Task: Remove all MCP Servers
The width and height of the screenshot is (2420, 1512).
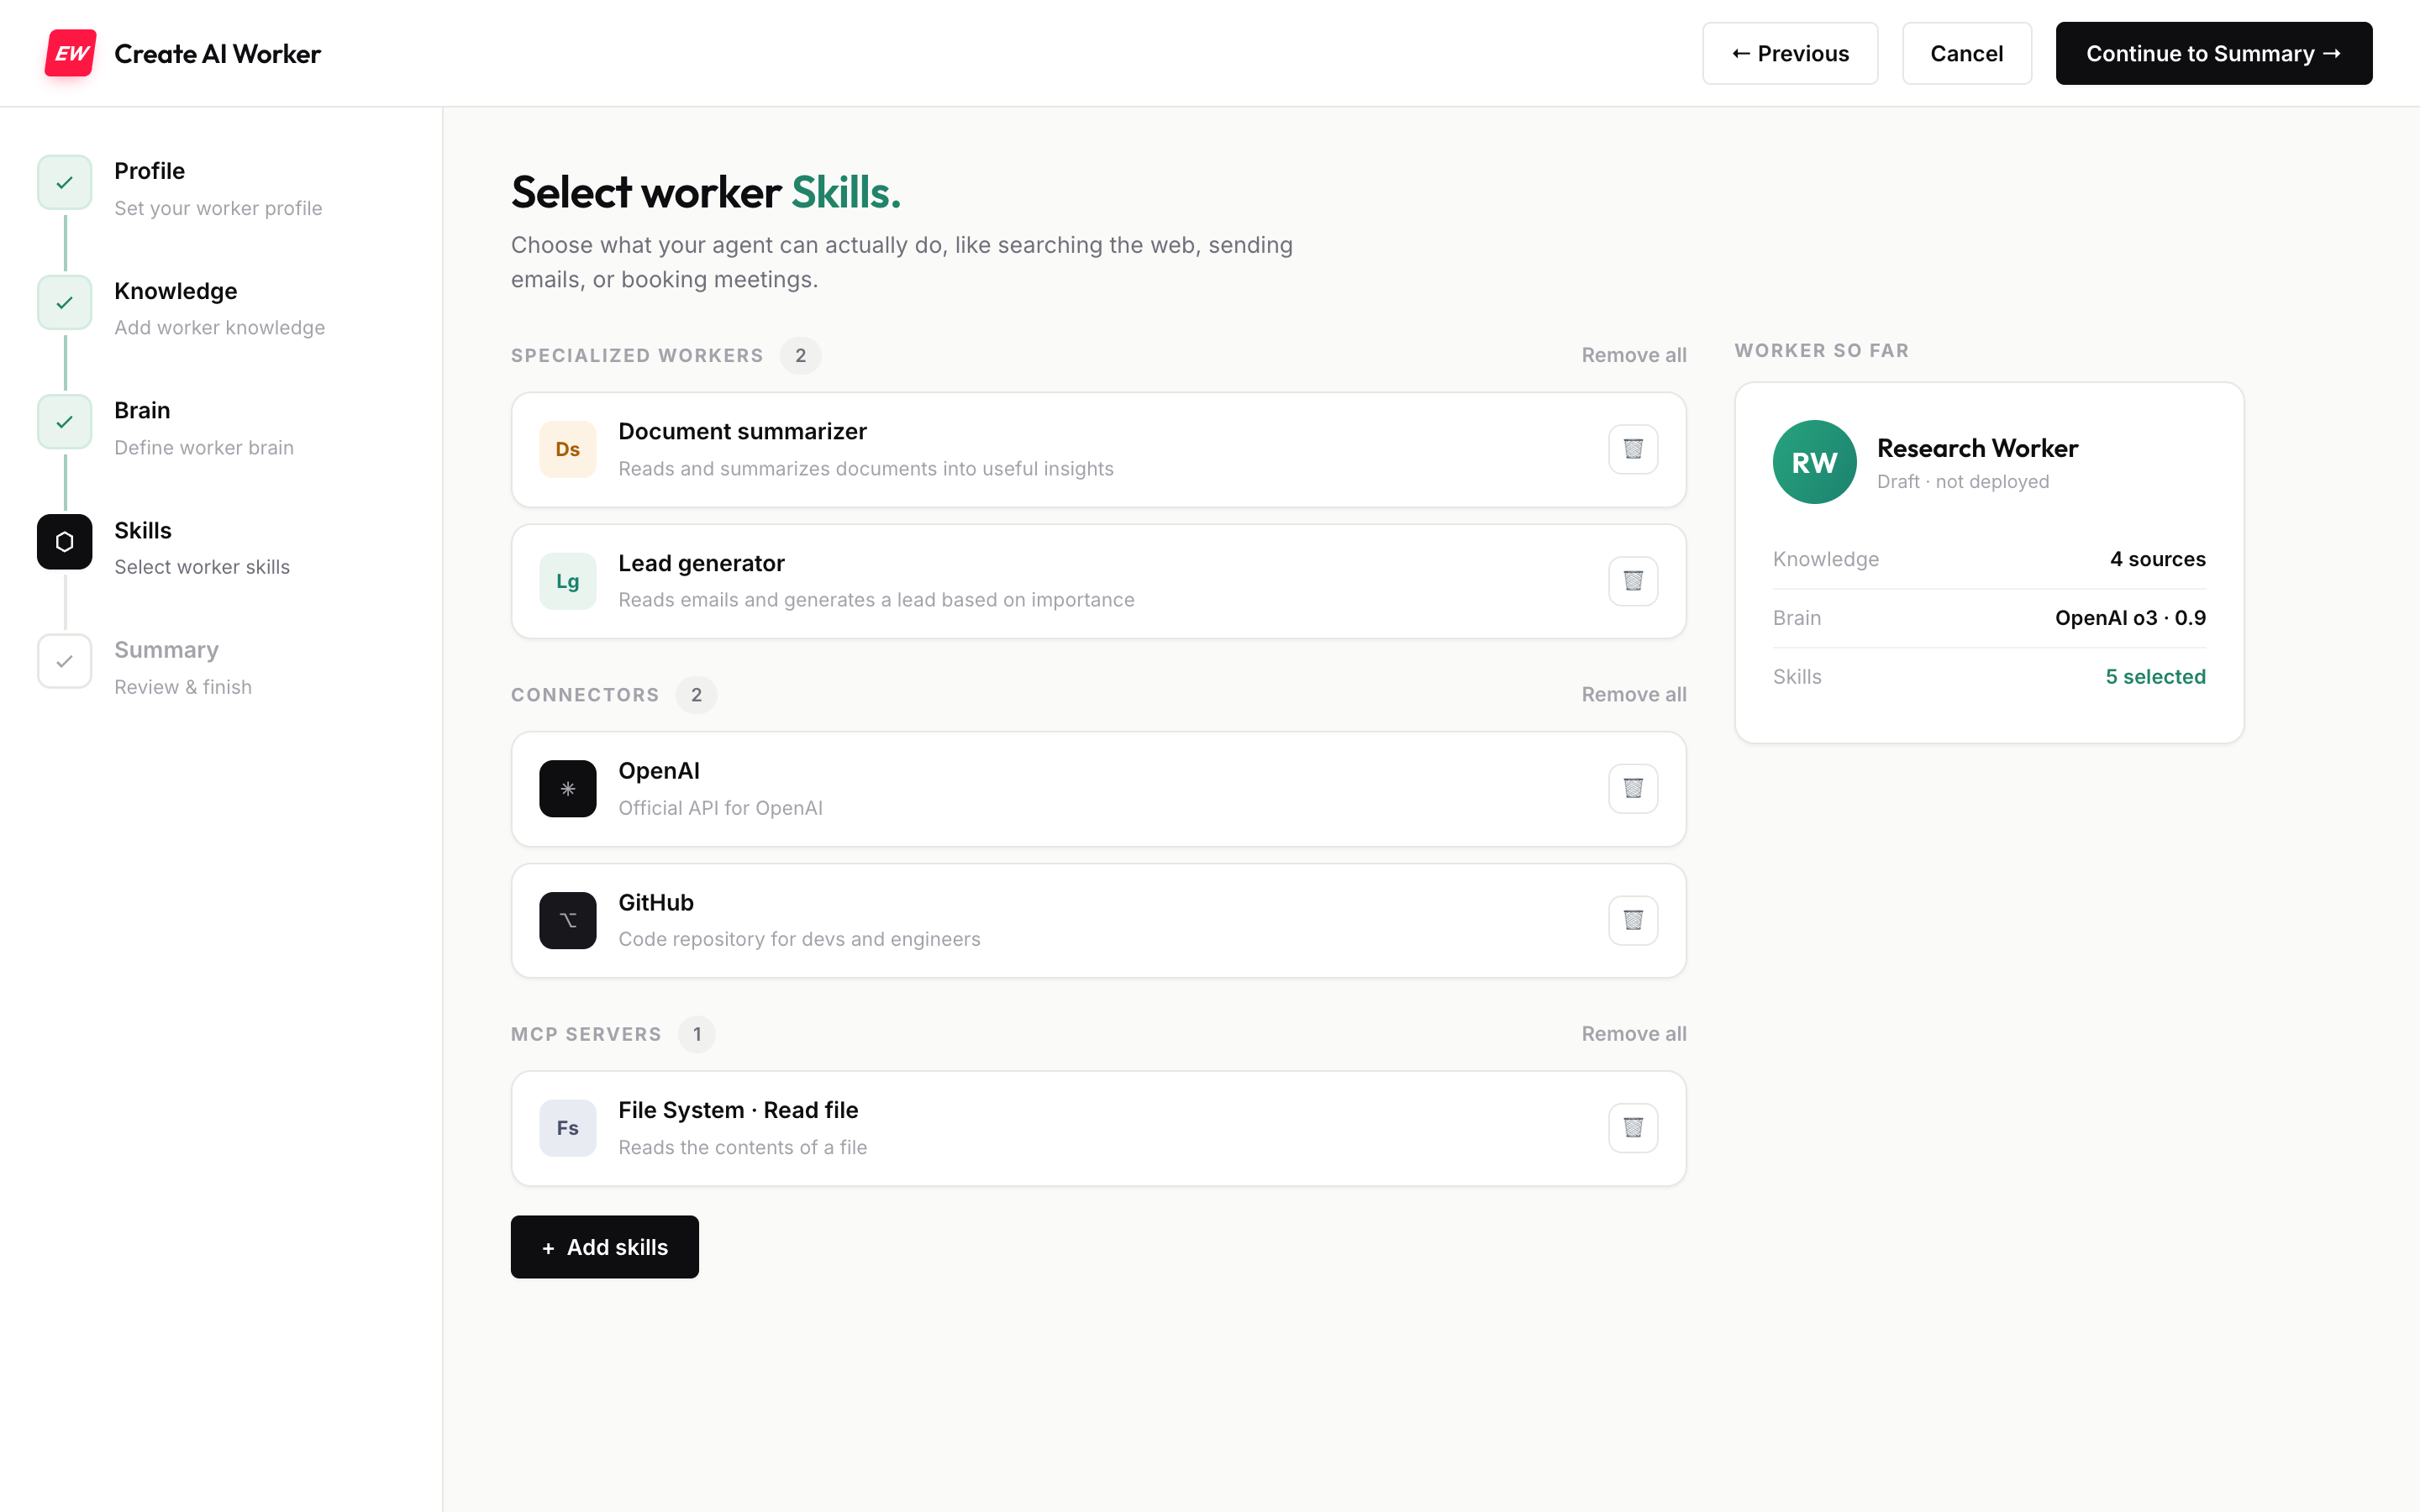Action: click(x=1634, y=1034)
